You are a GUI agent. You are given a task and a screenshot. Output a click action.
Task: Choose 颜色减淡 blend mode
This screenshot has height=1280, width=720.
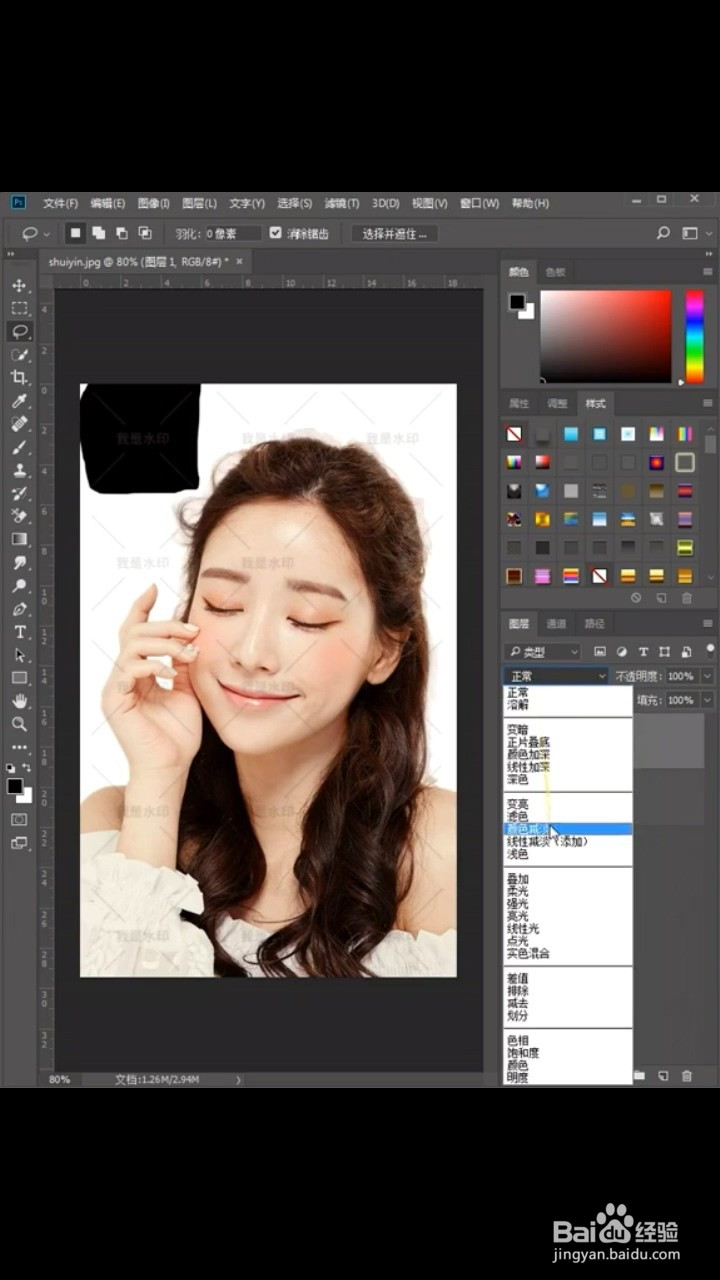coord(567,829)
